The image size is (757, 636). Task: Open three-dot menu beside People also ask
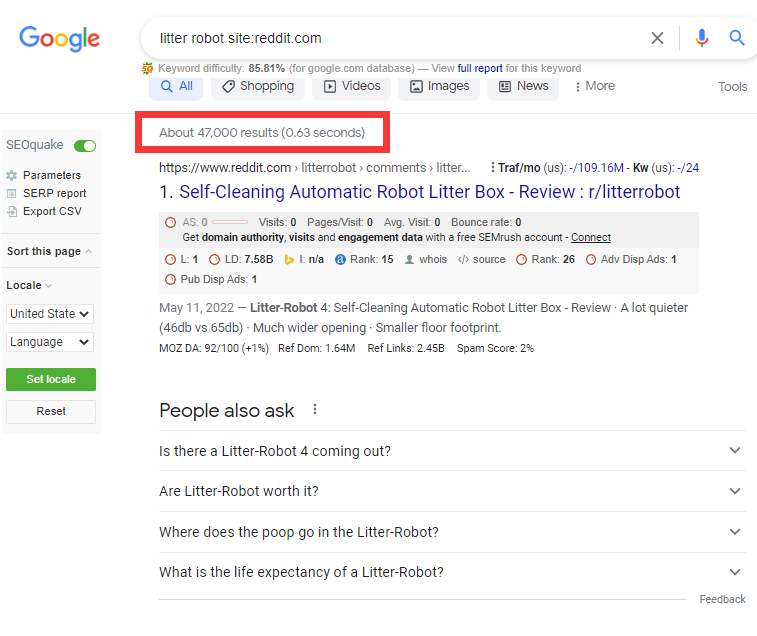(315, 410)
